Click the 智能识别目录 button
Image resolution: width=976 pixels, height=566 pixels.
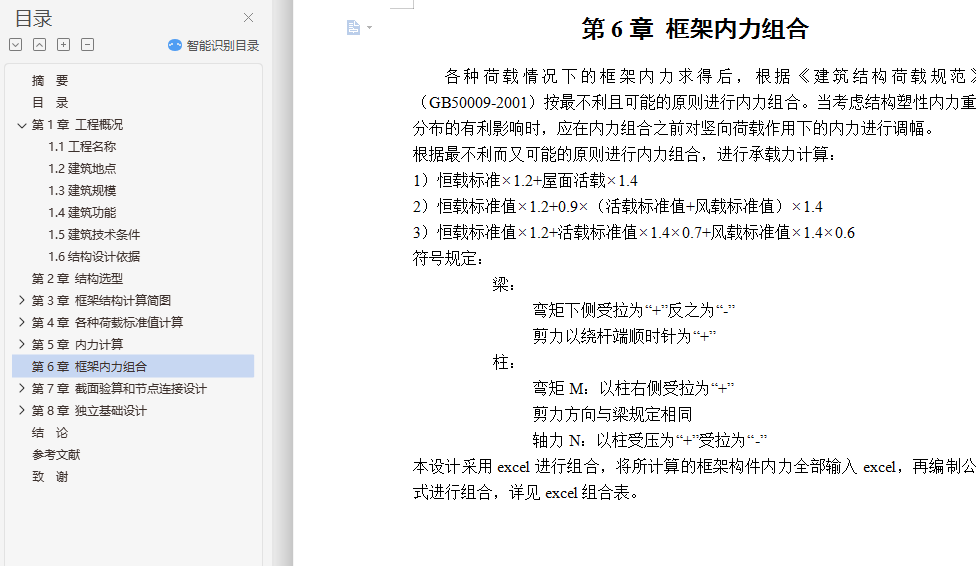[214, 45]
